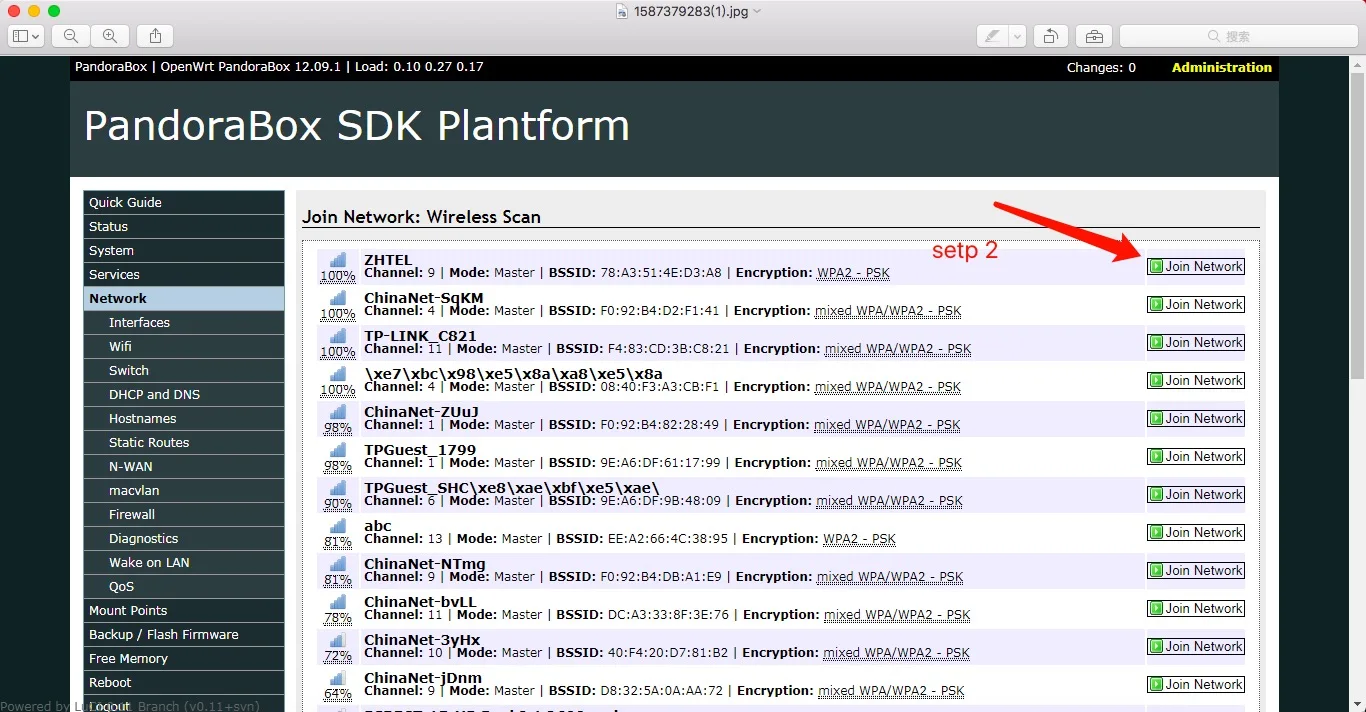
Task: Join the TPGuest_SHC network
Action: [x=1196, y=494]
